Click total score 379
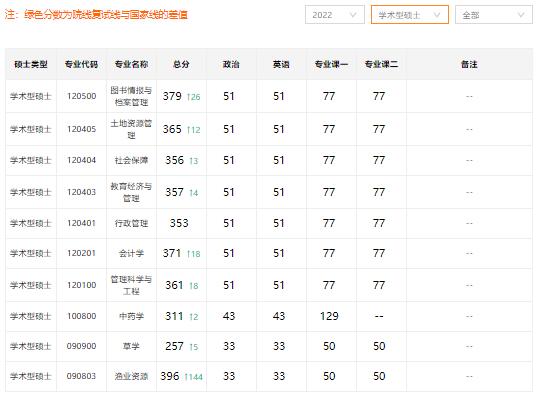This screenshot has width=539, height=399. (172, 96)
